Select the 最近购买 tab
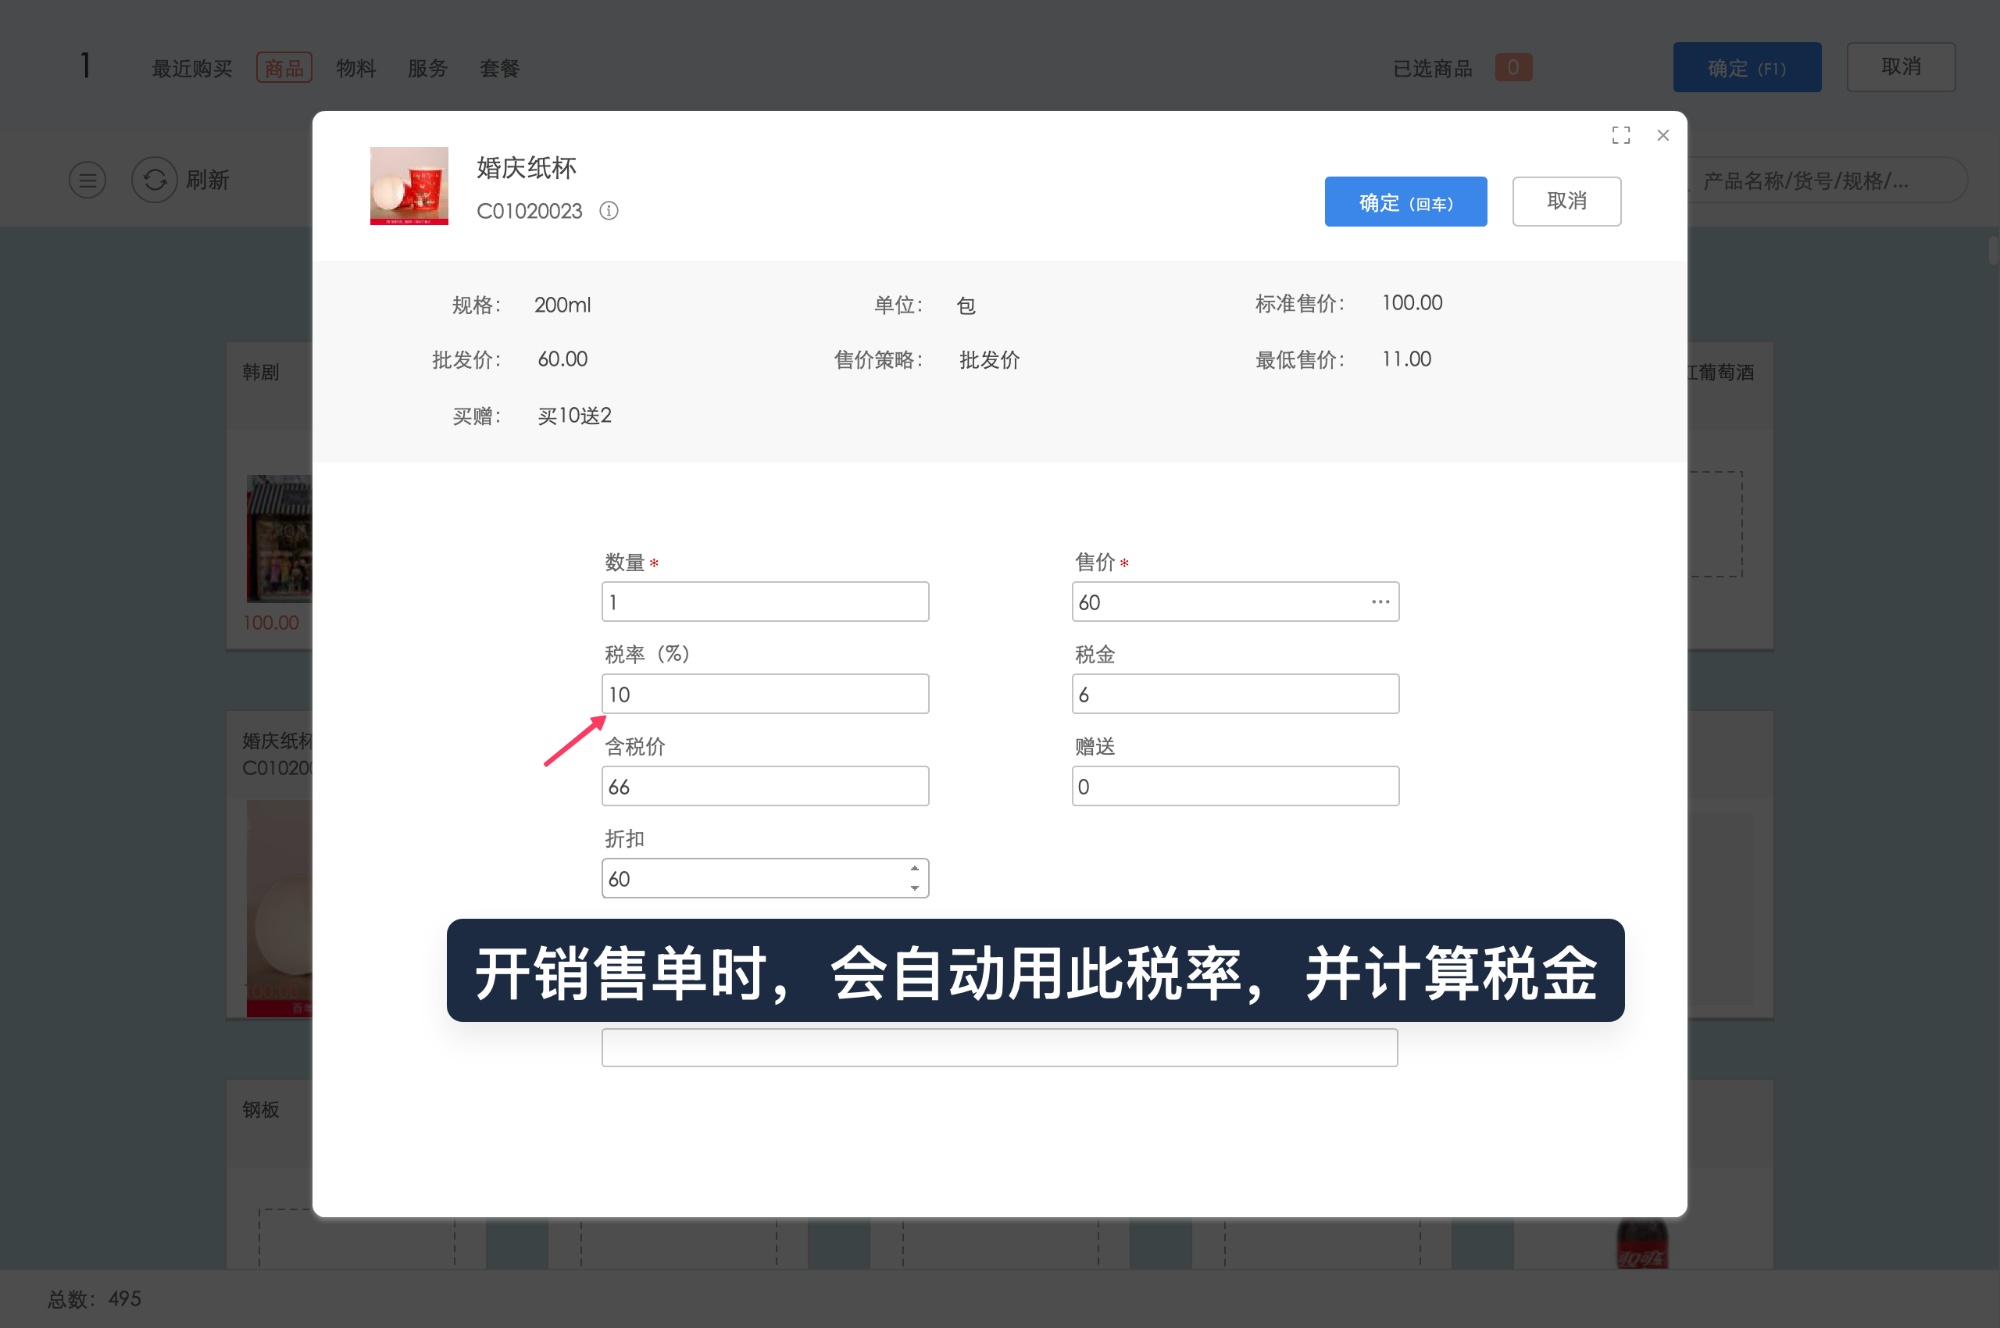Screen dimensions: 2000x1328 click(191, 67)
